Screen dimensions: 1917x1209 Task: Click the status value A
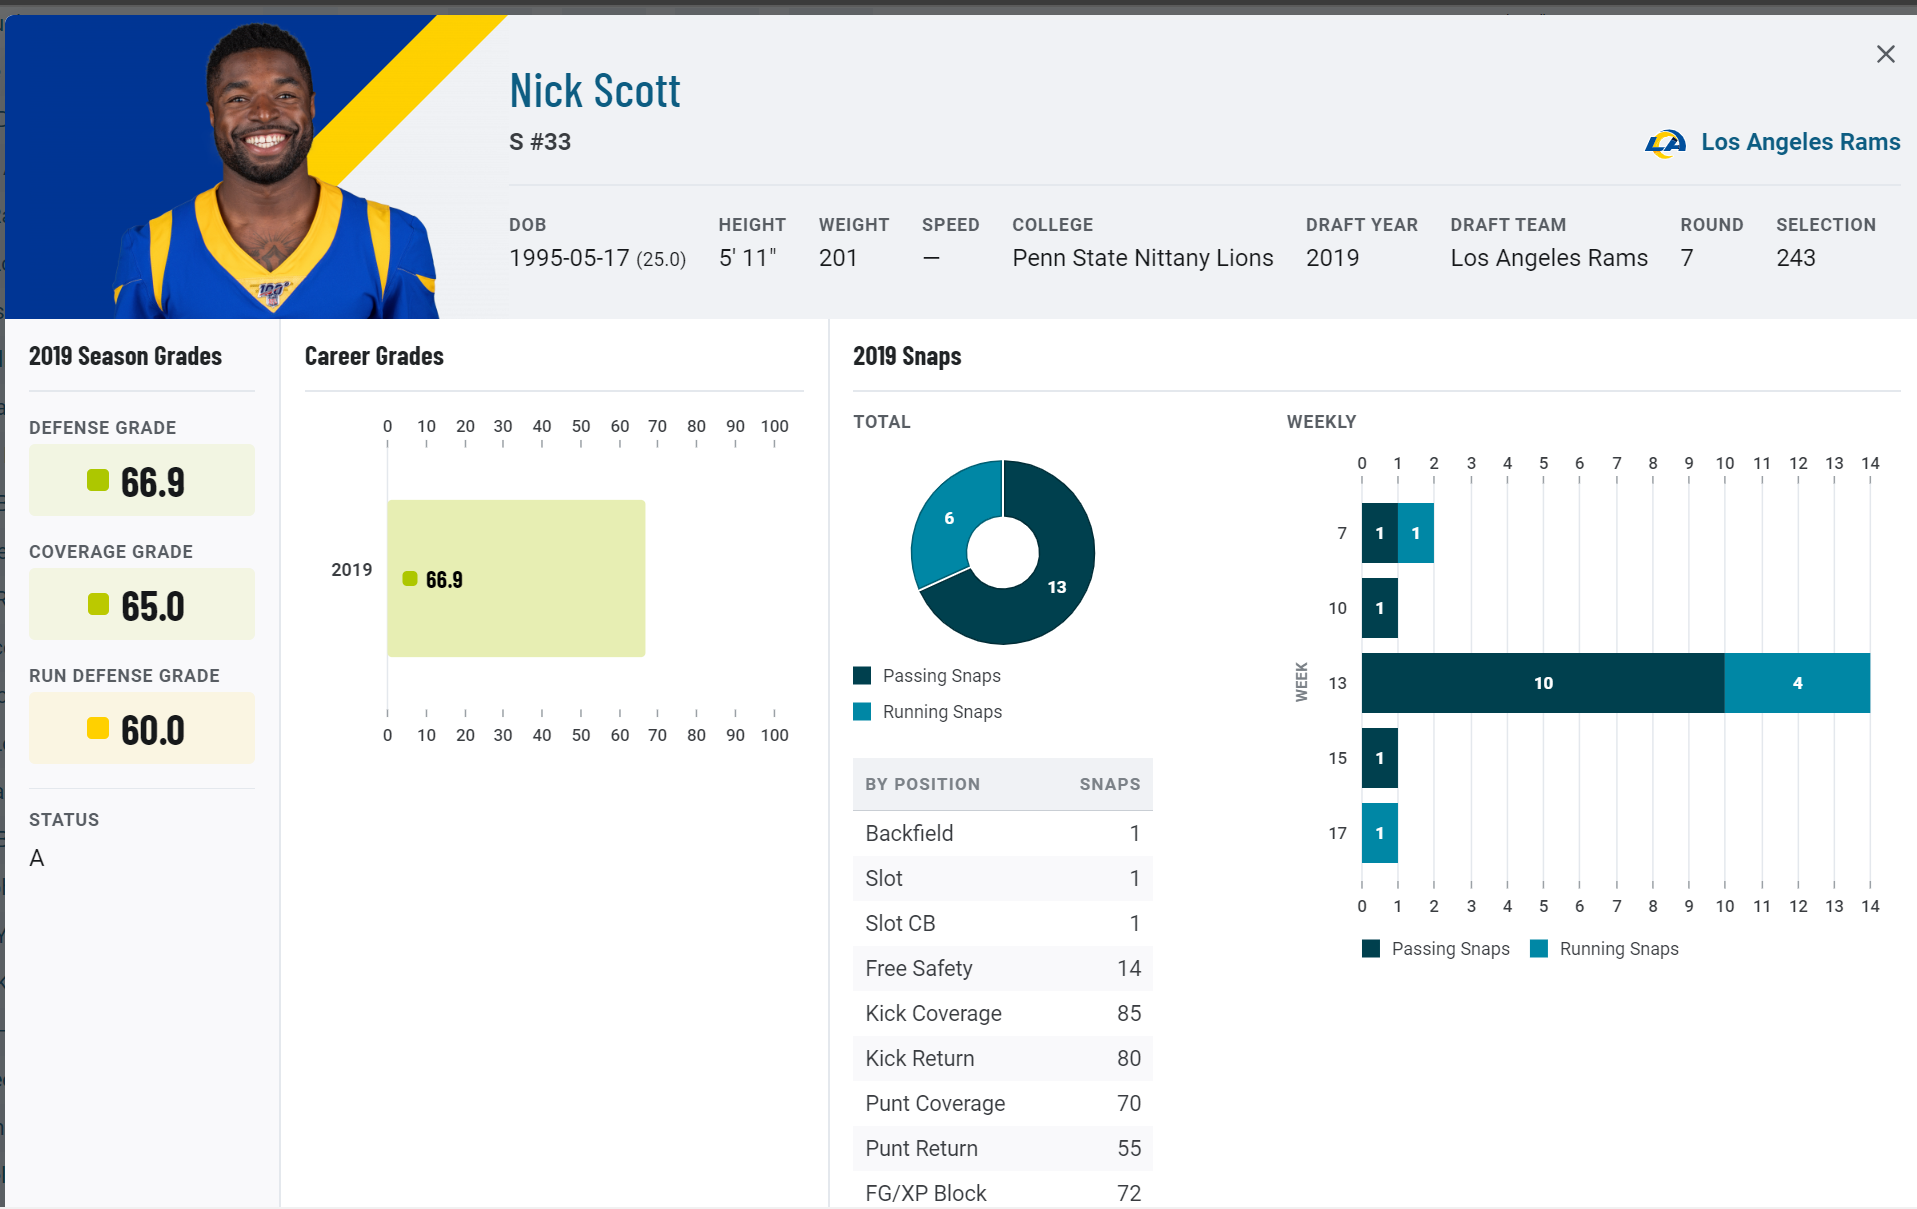coord(37,858)
